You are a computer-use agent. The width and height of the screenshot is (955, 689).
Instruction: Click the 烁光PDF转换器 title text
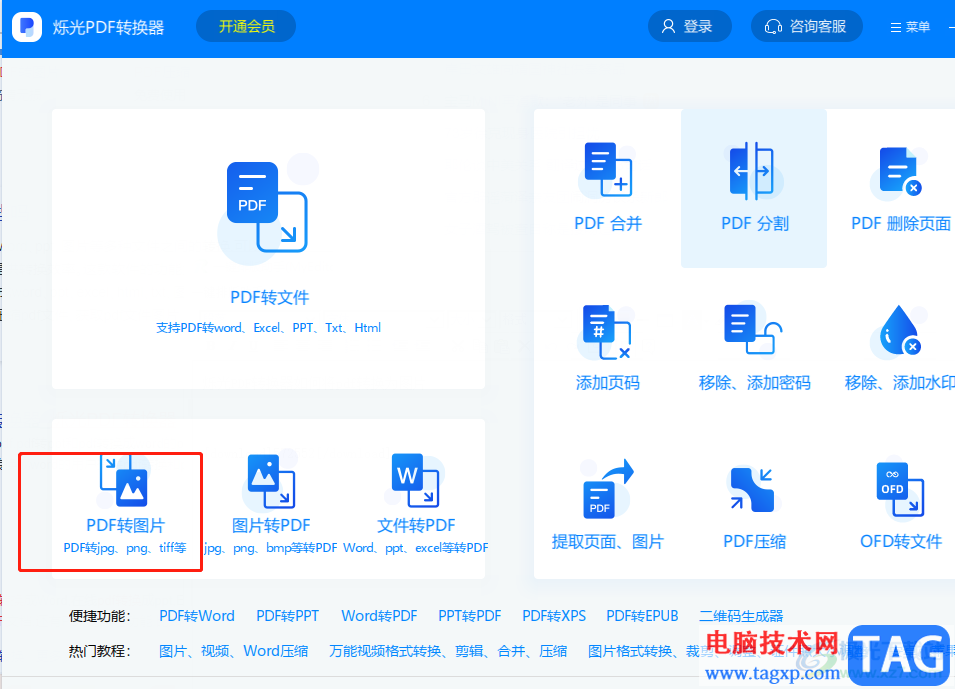point(108,27)
